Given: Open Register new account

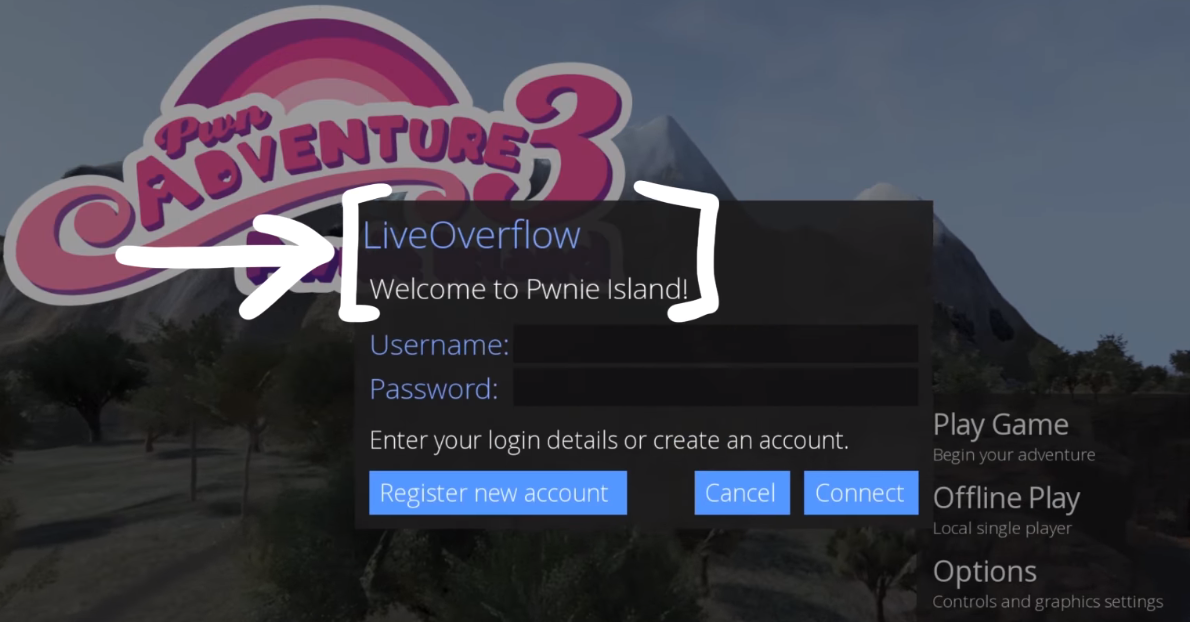Looking at the screenshot, I should tap(498, 493).
